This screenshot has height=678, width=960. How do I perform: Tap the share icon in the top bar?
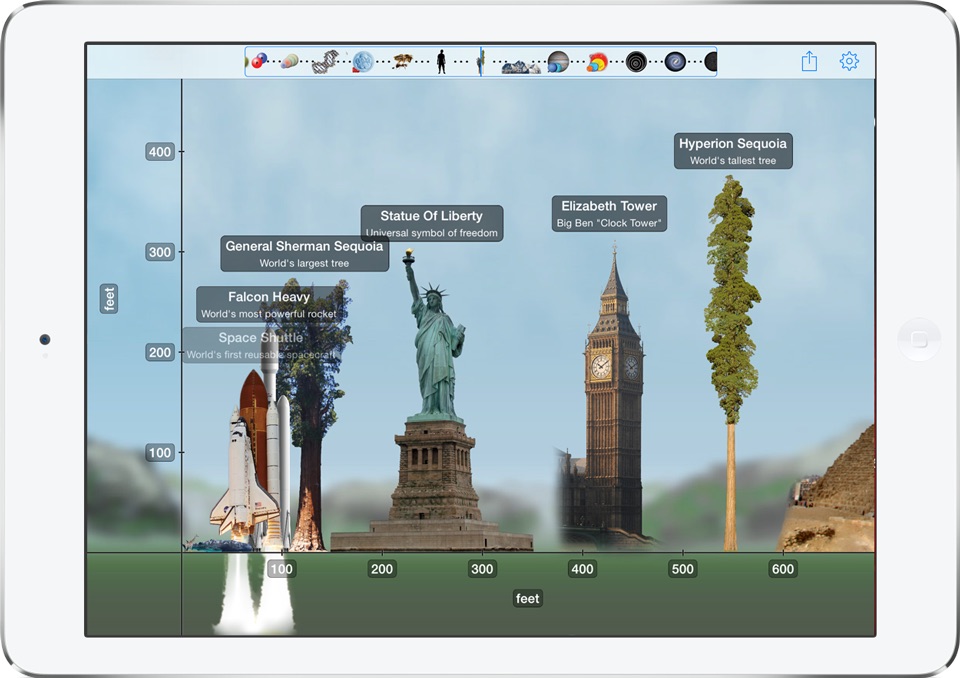pos(809,62)
